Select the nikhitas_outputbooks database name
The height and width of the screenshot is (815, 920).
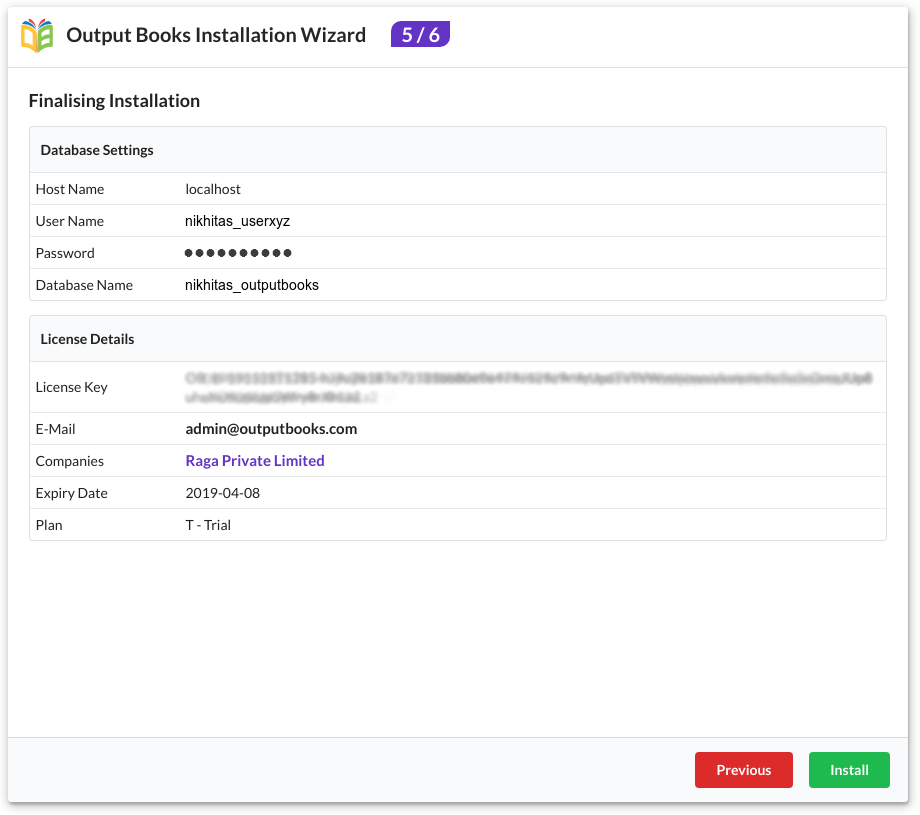252,285
